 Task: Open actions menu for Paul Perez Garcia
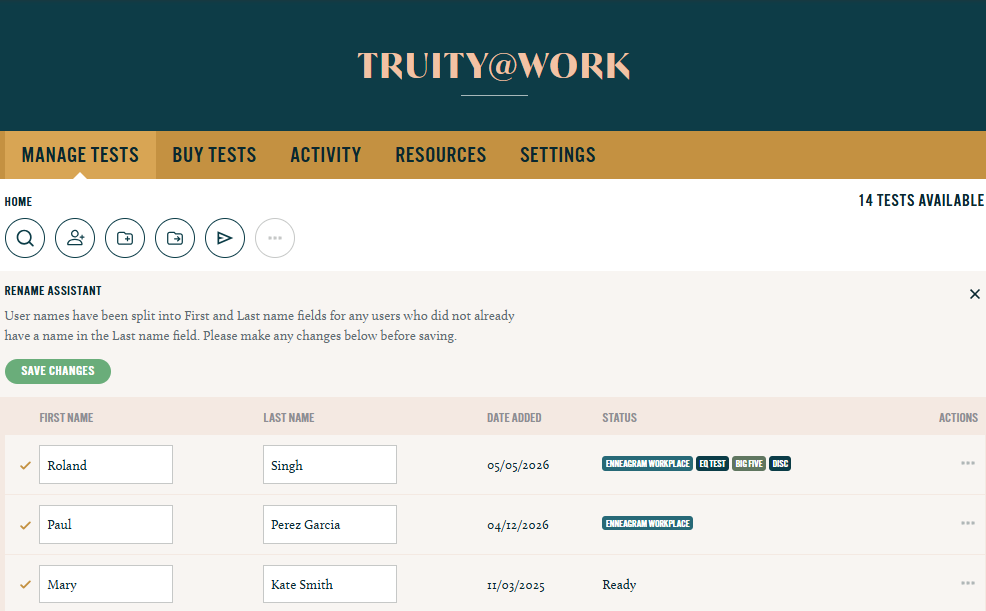coord(968,523)
